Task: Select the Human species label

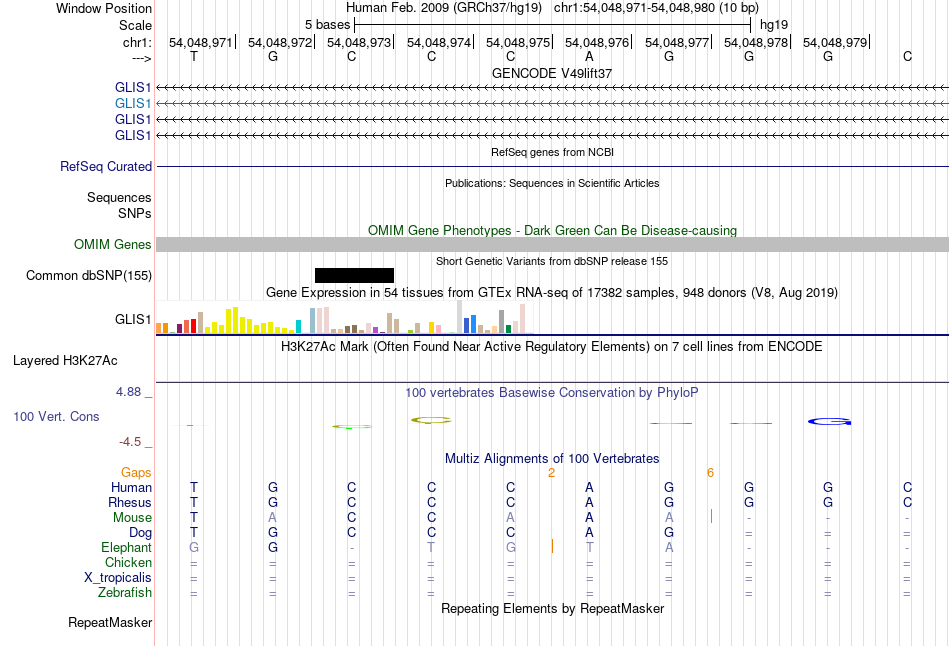Action: (x=131, y=487)
